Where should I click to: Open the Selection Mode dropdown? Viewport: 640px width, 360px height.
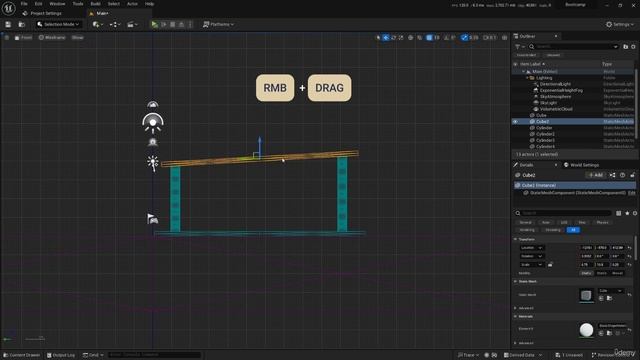[x=58, y=24]
